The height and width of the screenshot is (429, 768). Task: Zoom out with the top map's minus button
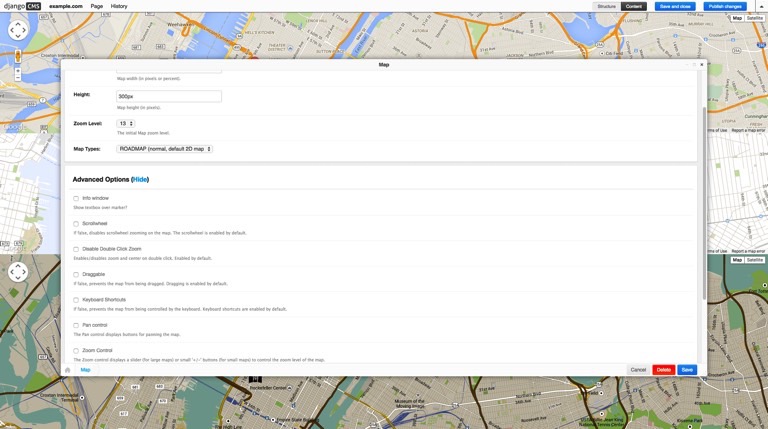18,77
